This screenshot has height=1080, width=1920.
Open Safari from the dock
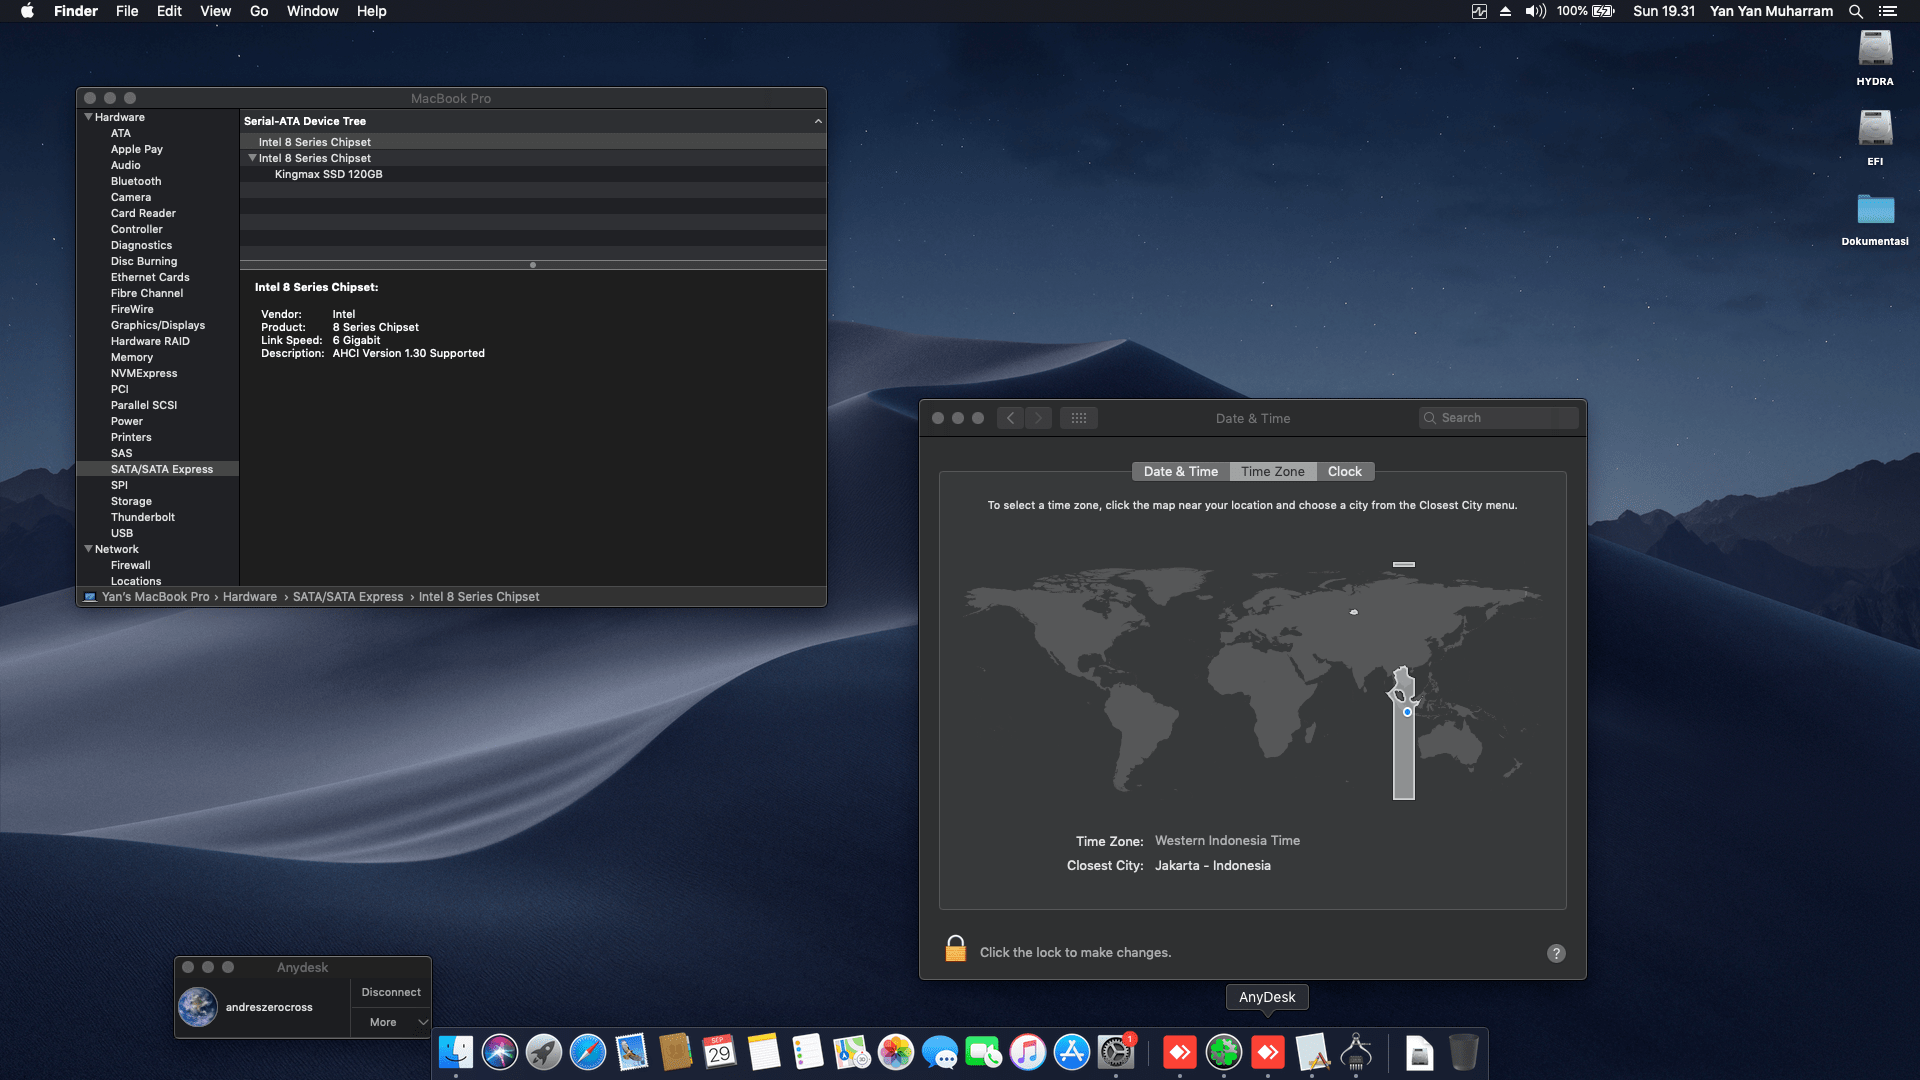(588, 1052)
